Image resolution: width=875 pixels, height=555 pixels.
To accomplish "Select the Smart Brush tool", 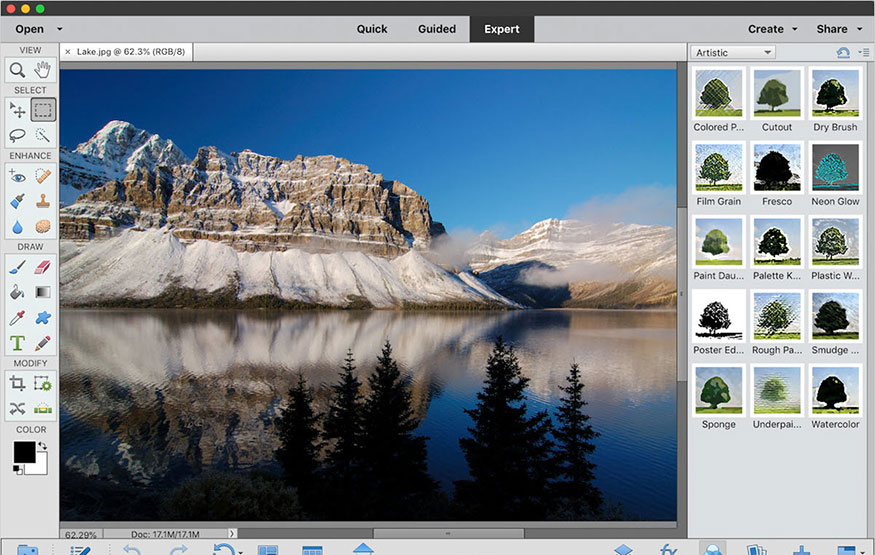I will tap(17, 201).
